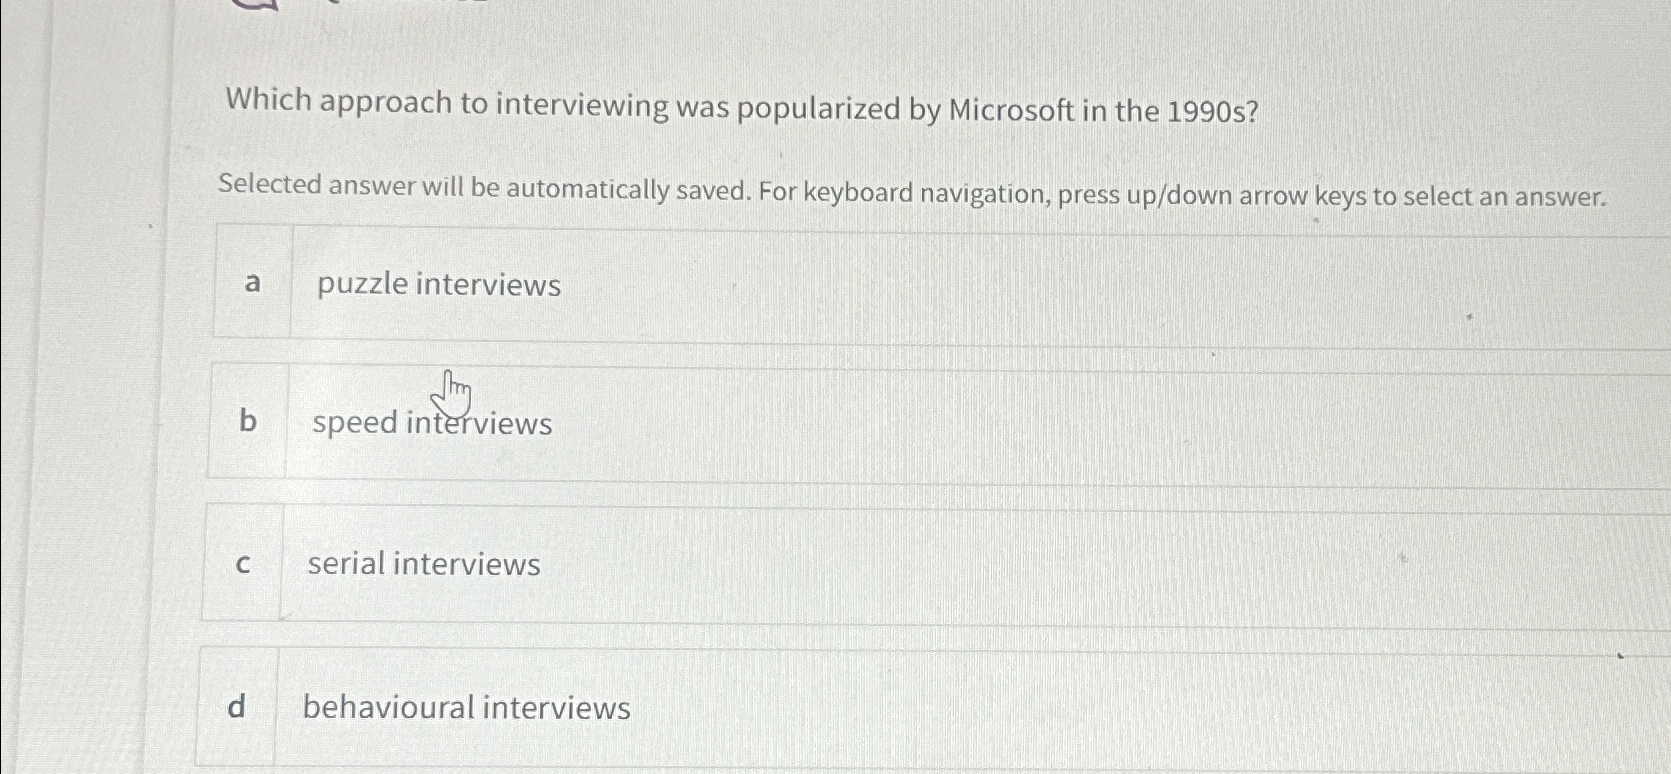Click the behavioural interviews text

[465, 709]
